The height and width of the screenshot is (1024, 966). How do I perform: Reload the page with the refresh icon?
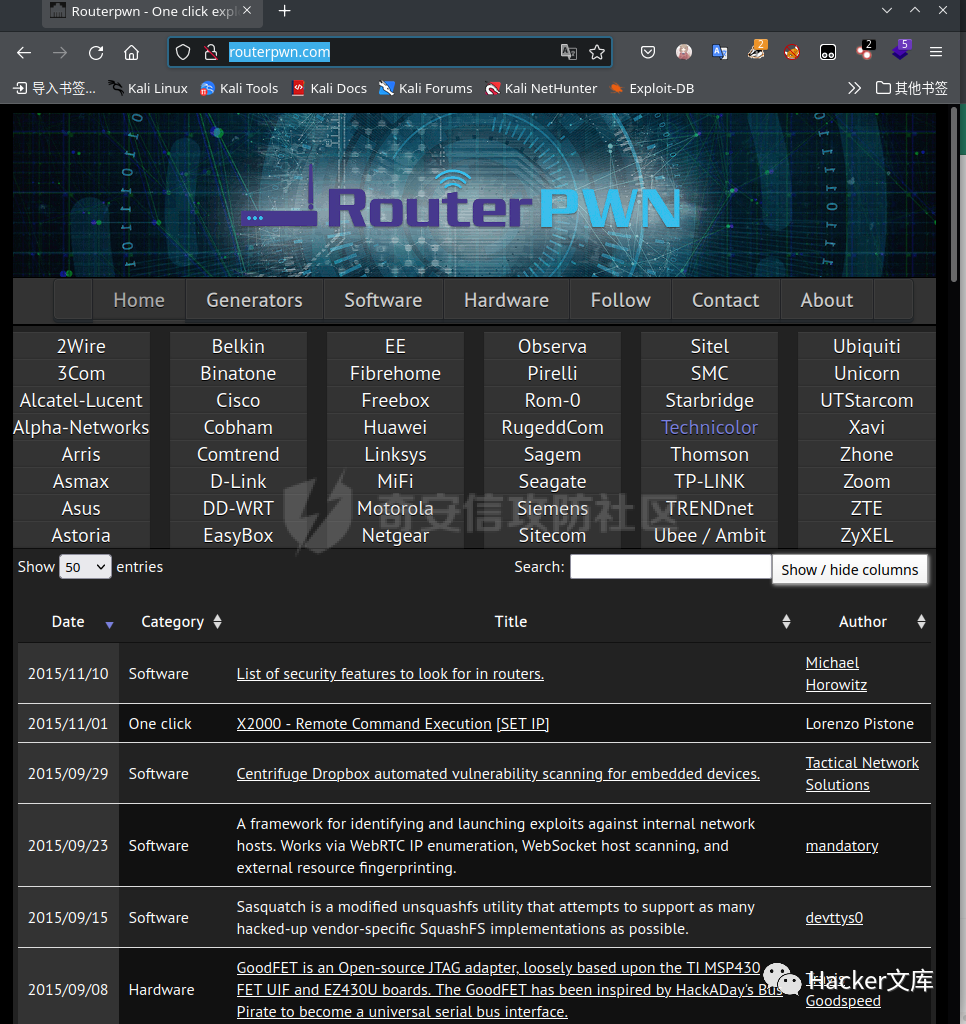coord(96,52)
